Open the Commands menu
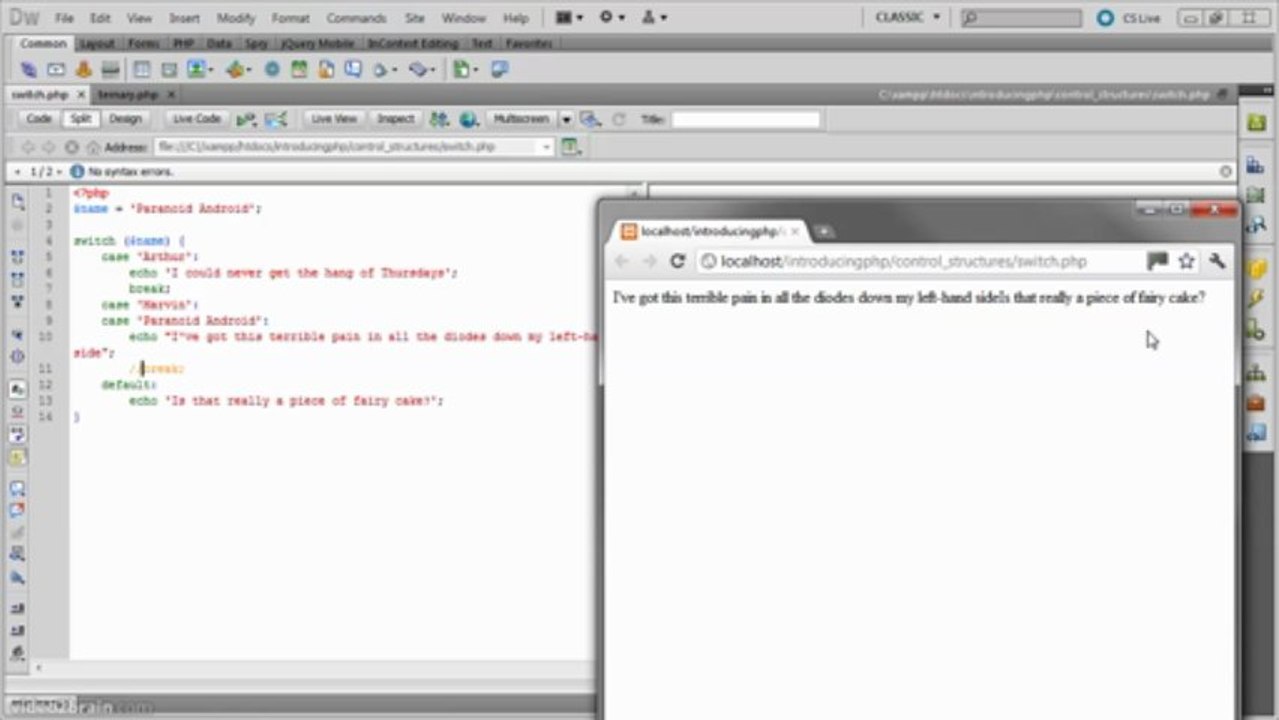Image resolution: width=1279 pixels, height=720 pixels. (356, 18)
